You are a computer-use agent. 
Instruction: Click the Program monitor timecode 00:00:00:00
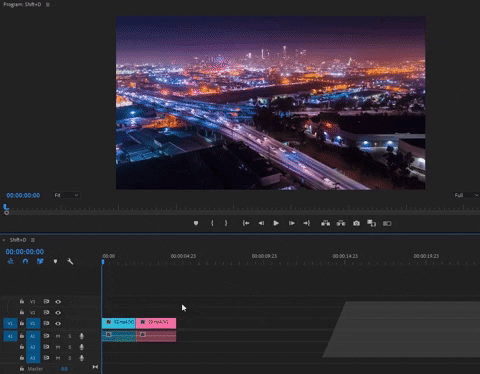23,195
